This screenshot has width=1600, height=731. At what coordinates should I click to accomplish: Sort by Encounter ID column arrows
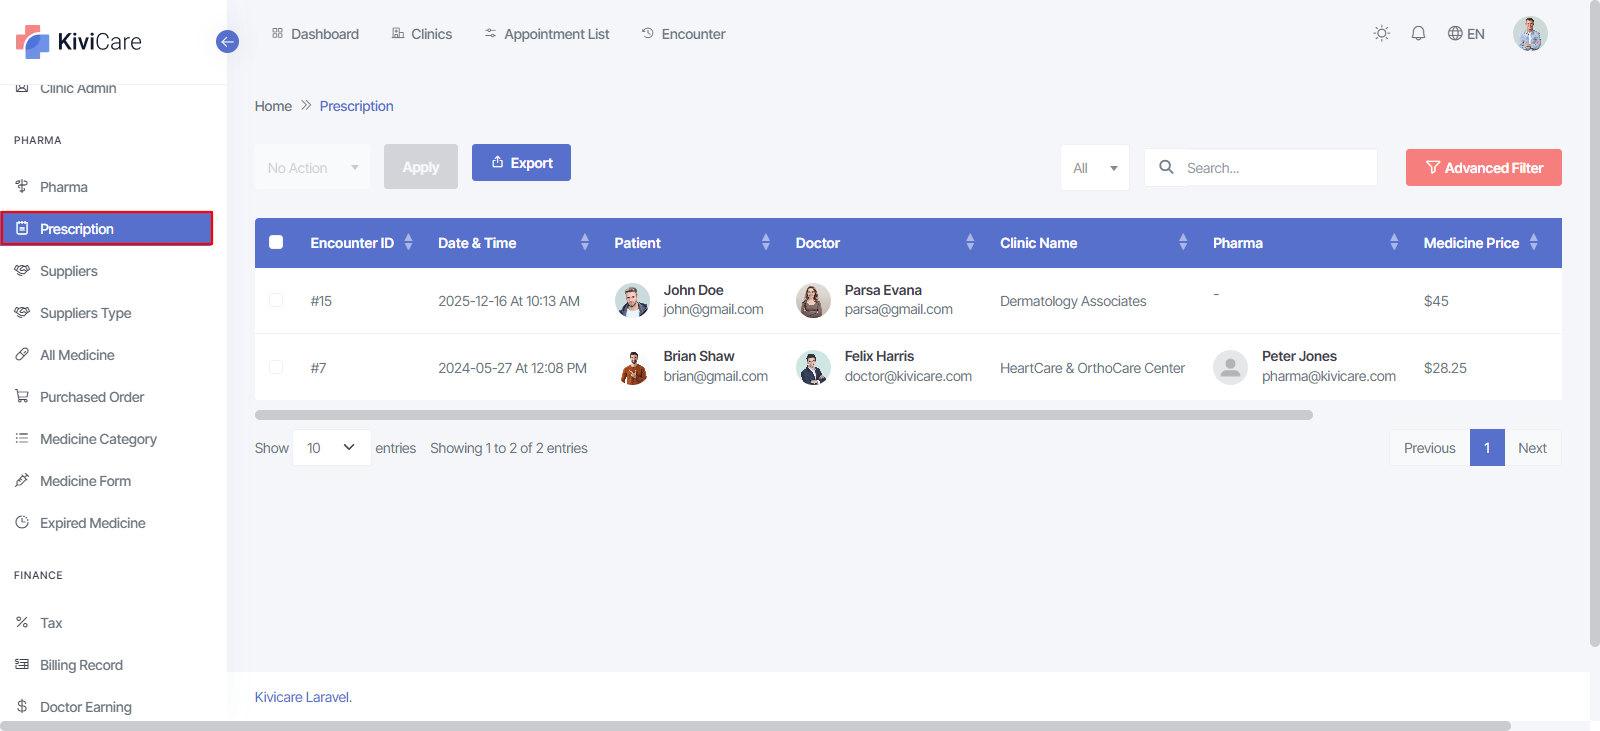(408, 243)
